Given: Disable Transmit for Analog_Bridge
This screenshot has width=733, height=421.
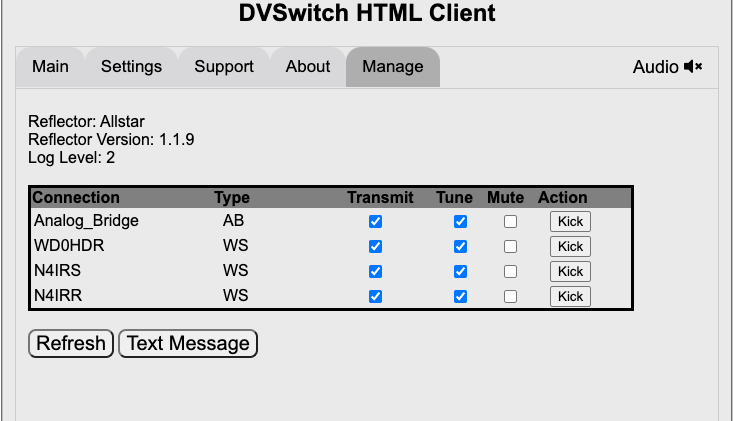Looking at the screenshot, I should (375, 221).
